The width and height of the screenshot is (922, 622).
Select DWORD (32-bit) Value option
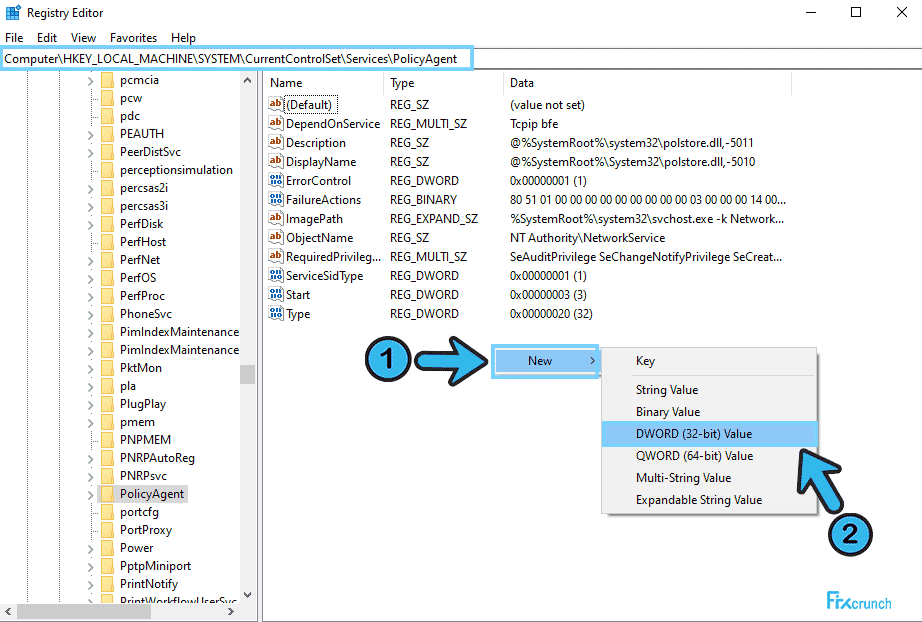click(x=709, y=434)
